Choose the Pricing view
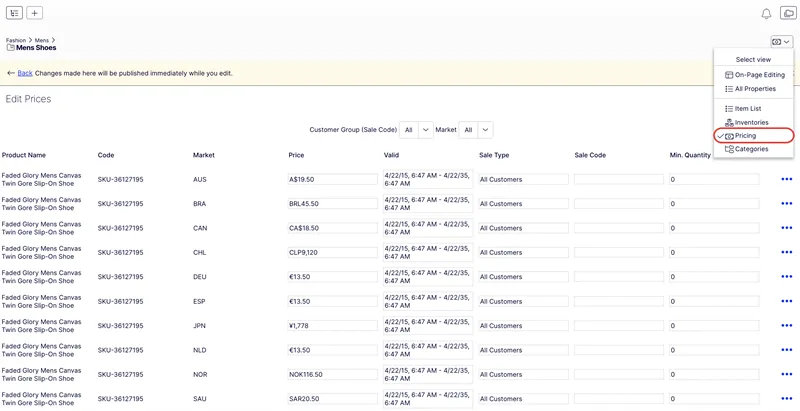 point(754,136)
